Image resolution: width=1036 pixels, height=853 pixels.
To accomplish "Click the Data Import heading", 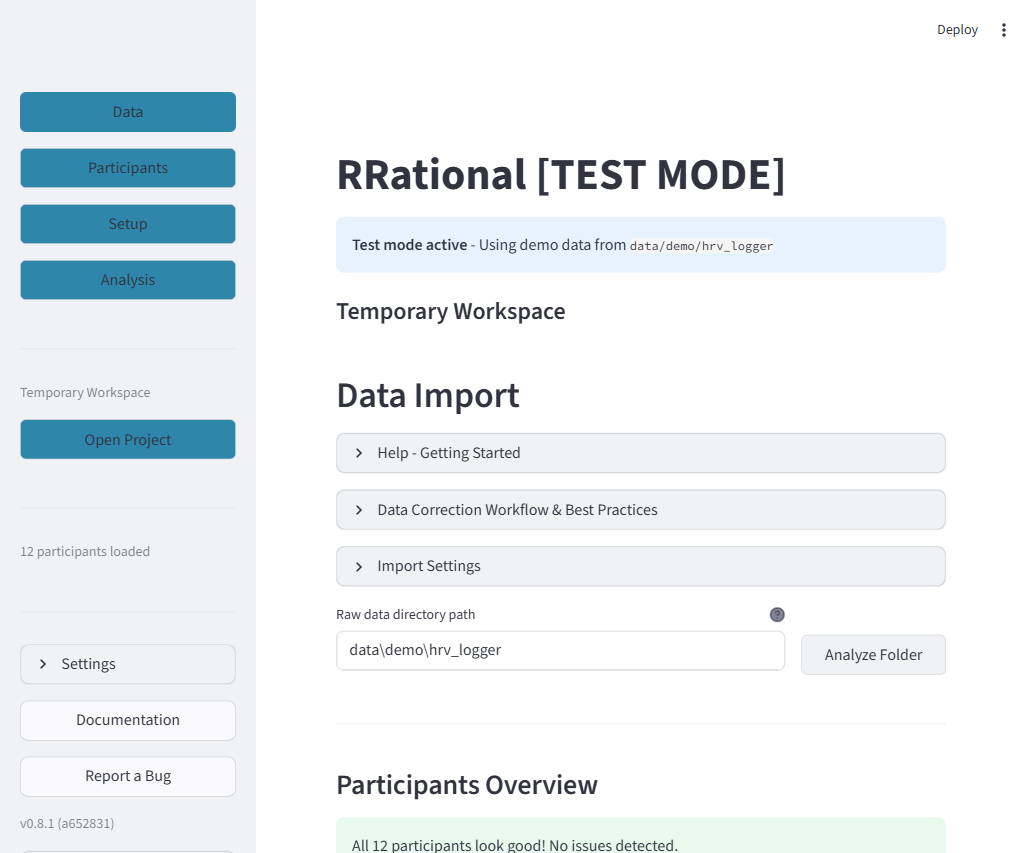I will (x=427, y=396).
